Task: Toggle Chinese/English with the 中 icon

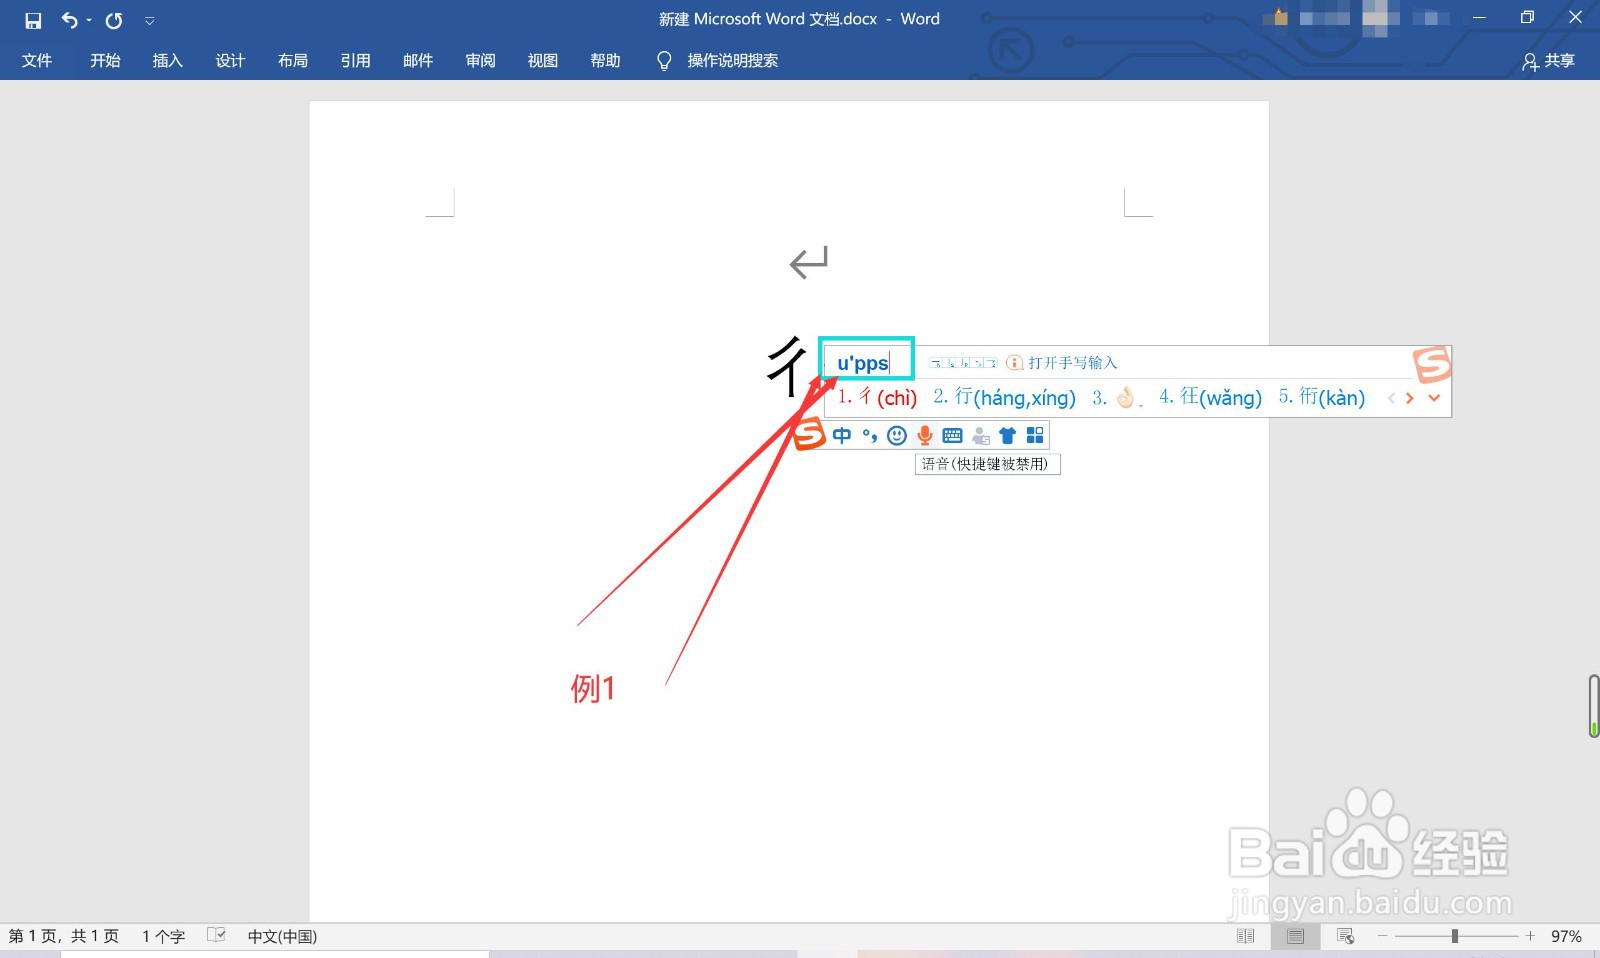Action: pyautogui.click(x=843, y=435)
